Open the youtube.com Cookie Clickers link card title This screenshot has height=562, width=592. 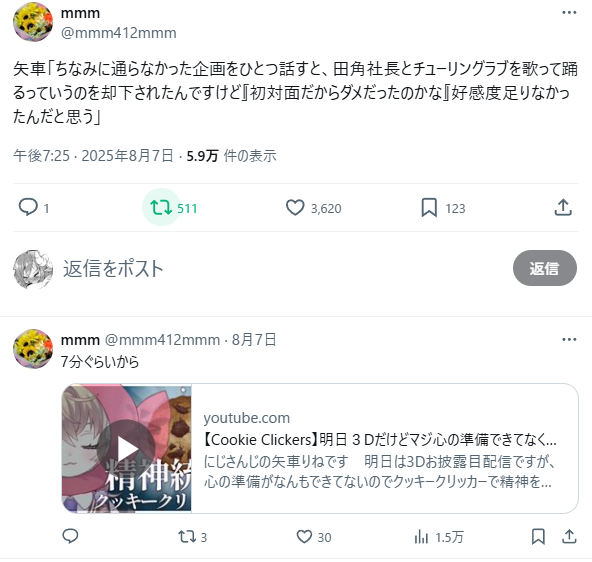click(x=379, y=440)
